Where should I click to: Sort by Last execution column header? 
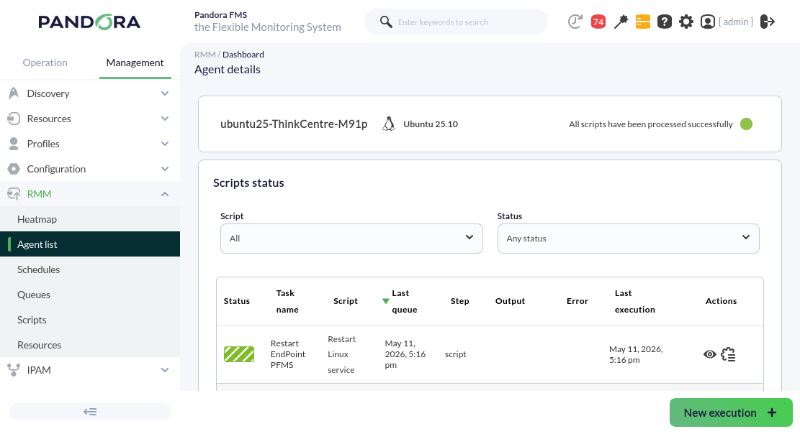click(x=635, y=301)
